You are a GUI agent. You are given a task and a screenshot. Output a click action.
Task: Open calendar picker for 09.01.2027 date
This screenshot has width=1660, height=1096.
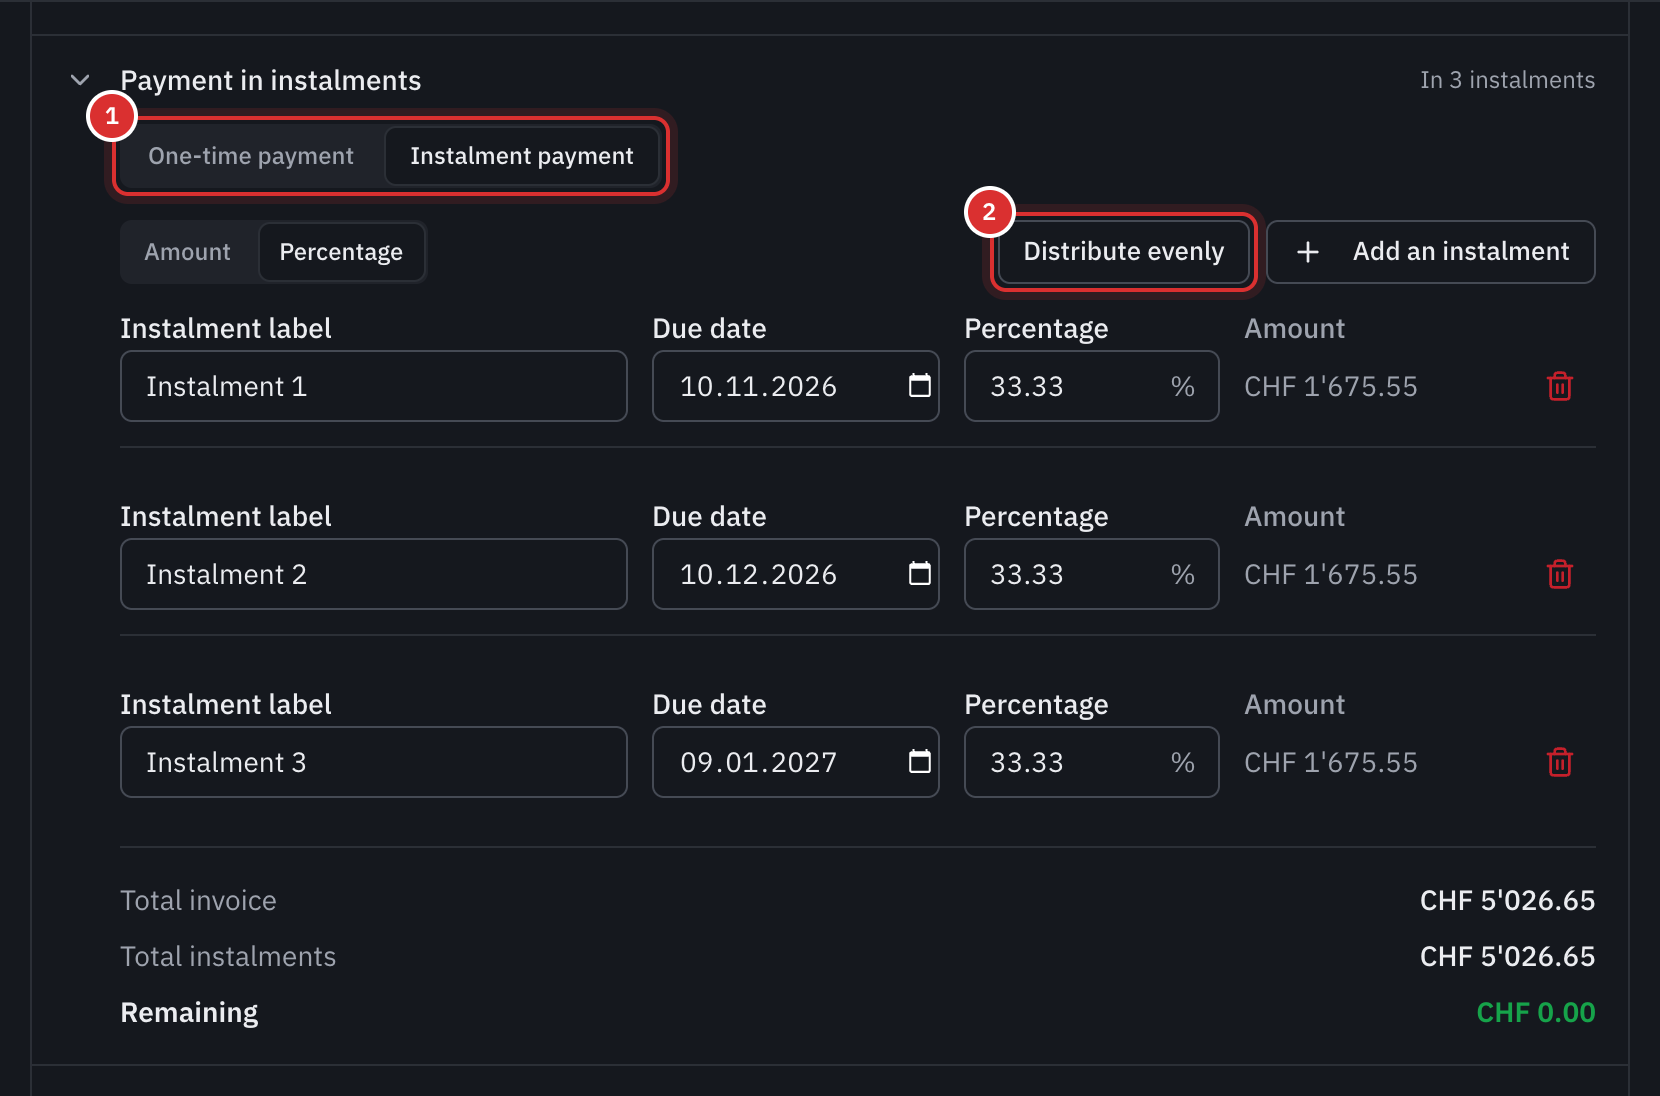[920, 761]
